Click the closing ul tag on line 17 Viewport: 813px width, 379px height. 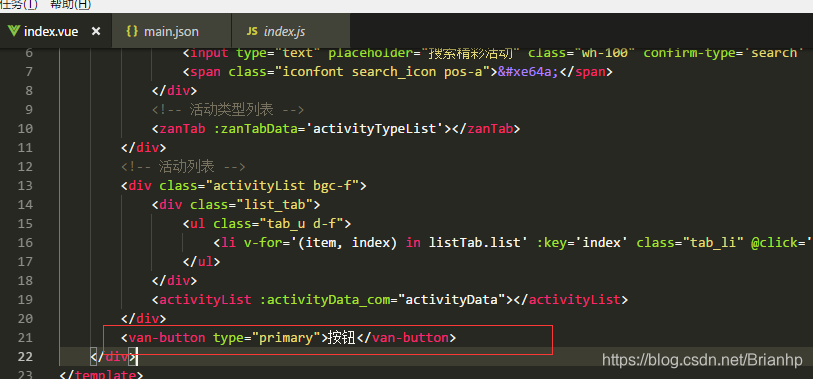click(x=202, y=262)
